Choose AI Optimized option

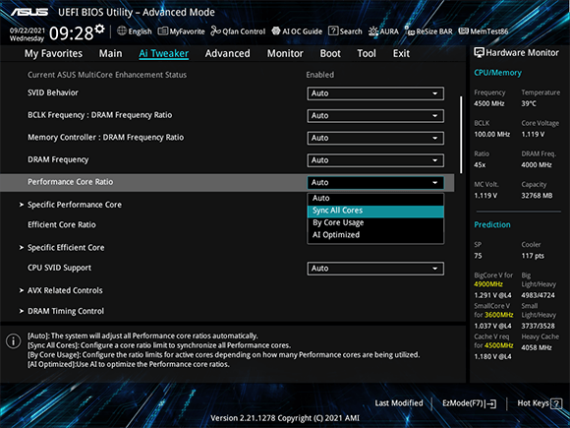375,235
